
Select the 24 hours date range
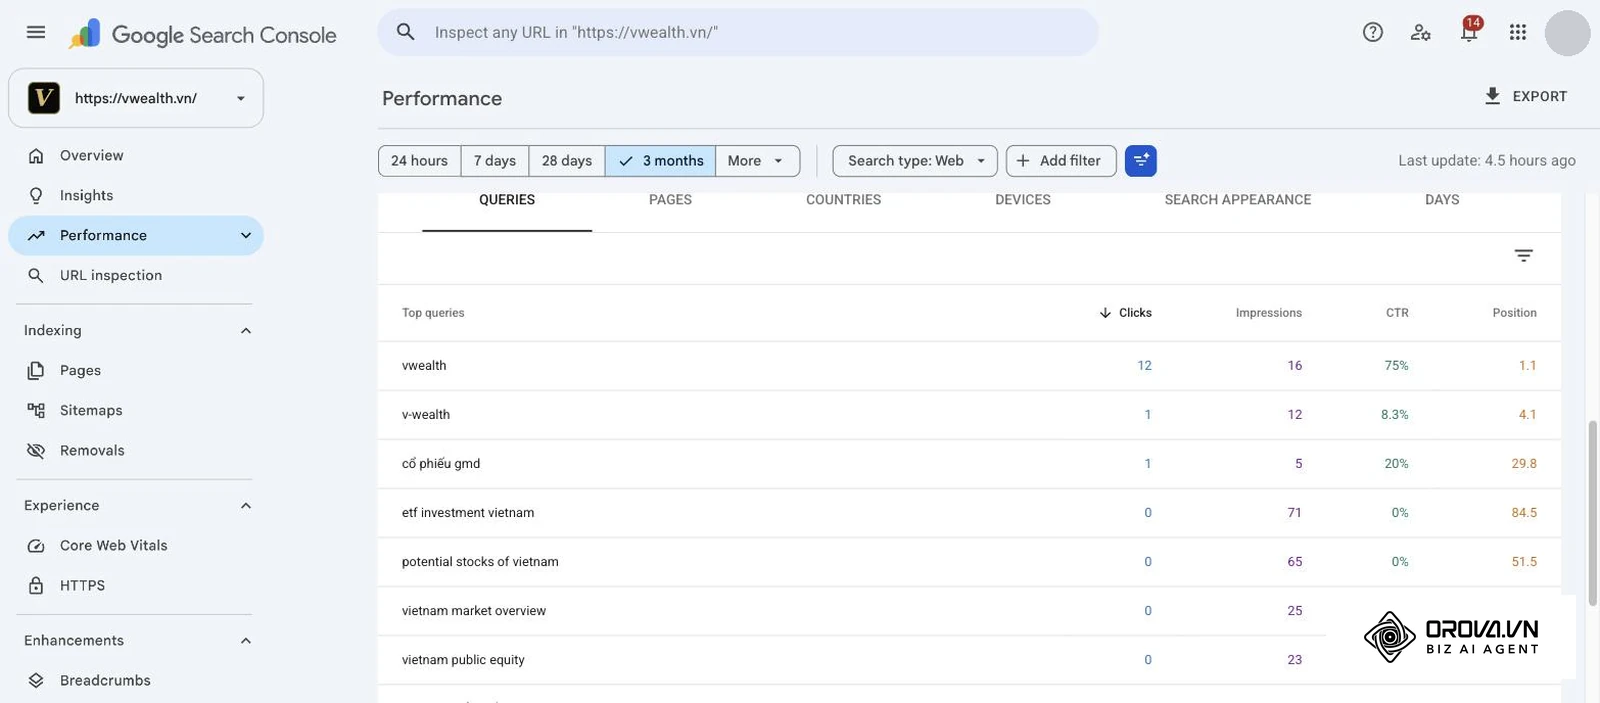point(419,161)
